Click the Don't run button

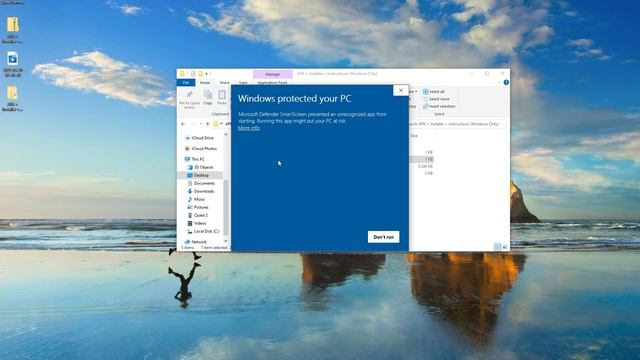tap(383, 237)
